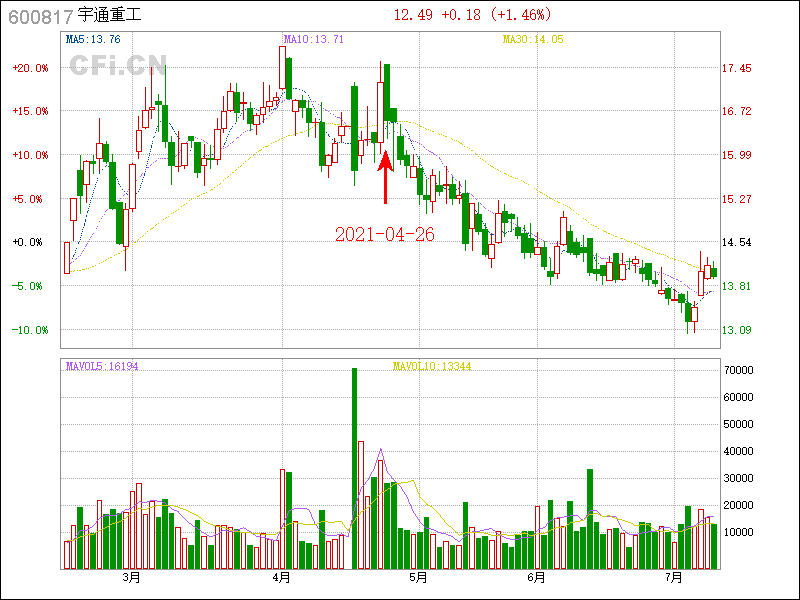Screen dimensions: 800x600
Task: Click the MAVOL5:16194 volume label
Action: click(x=102, y=366)
